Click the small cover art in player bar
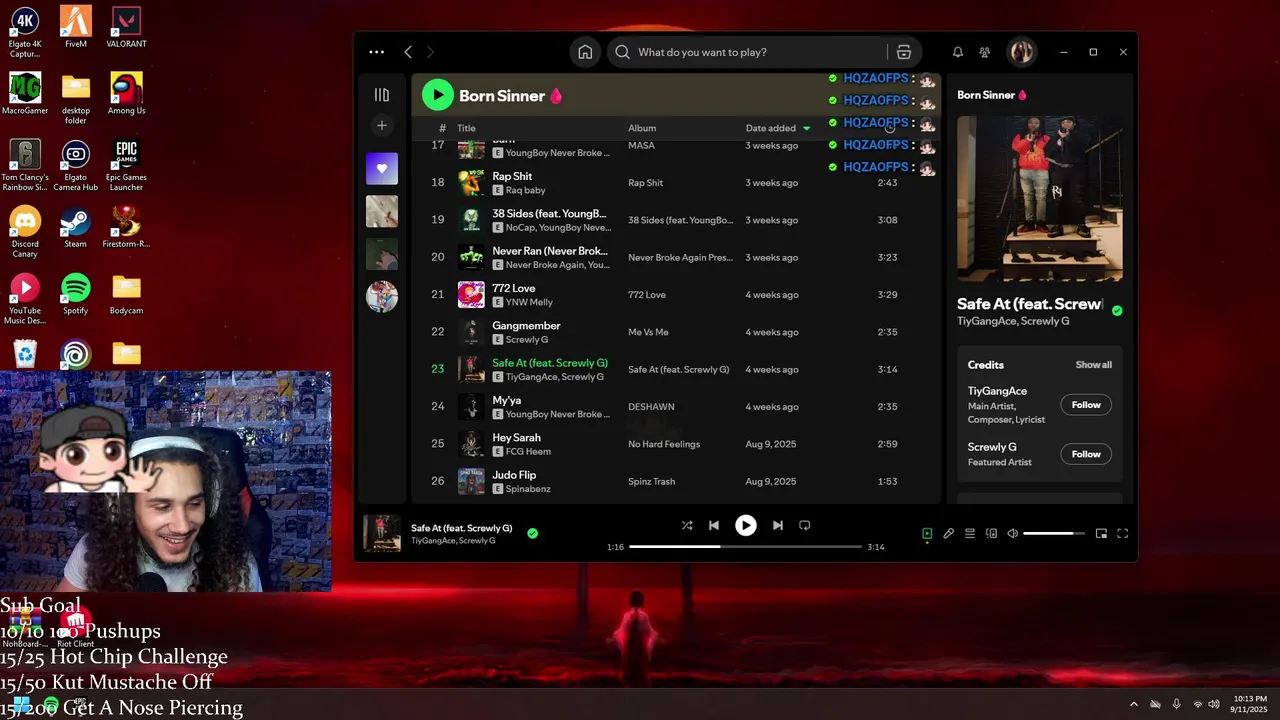The height and width of the screenshot is (720, 1280). coord(382,533)
